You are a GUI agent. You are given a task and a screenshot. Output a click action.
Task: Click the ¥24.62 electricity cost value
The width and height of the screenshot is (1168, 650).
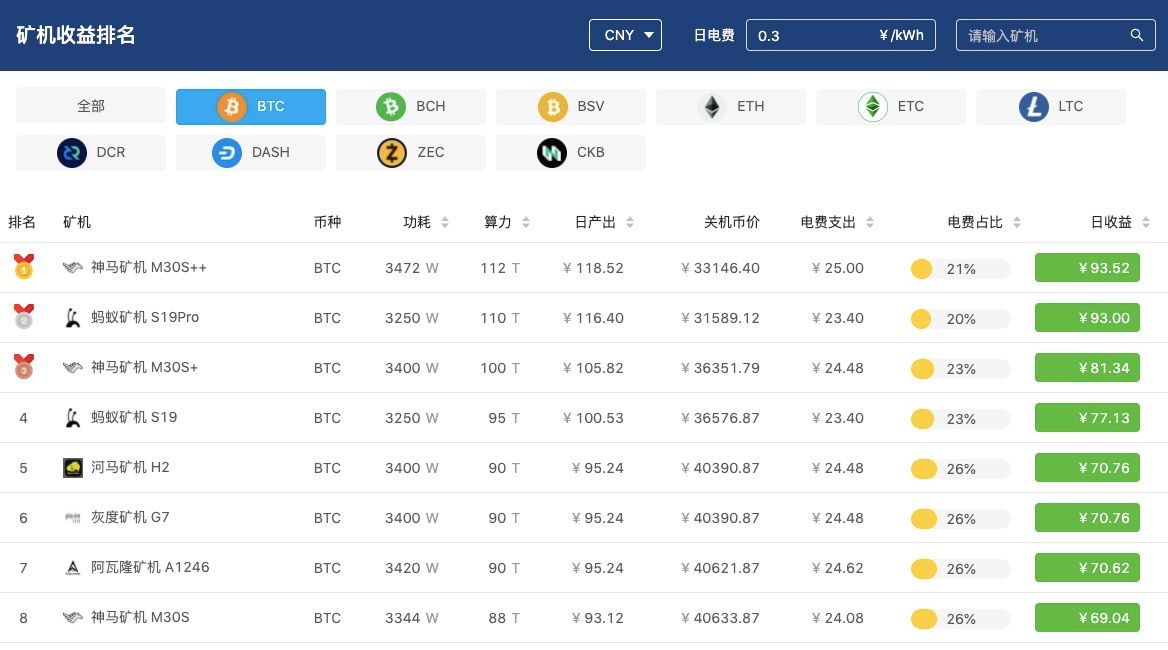[x=838, y=568]
